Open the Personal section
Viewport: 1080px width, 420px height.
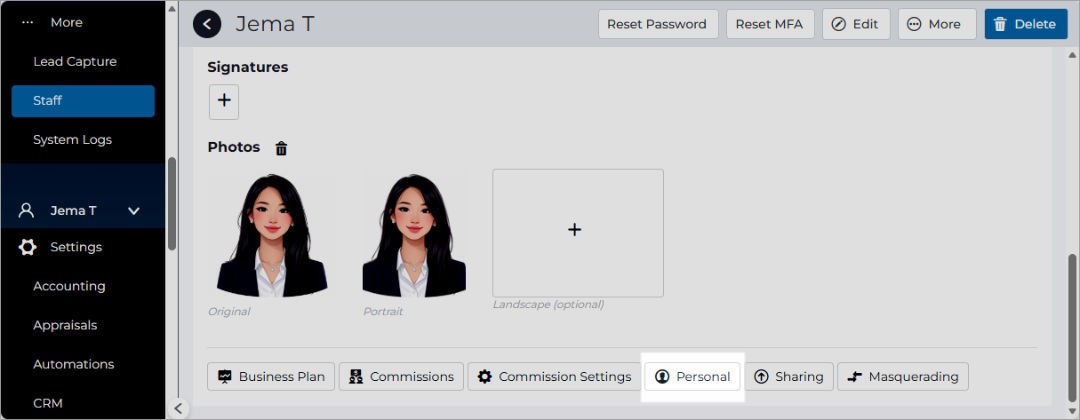pos(692,377)
